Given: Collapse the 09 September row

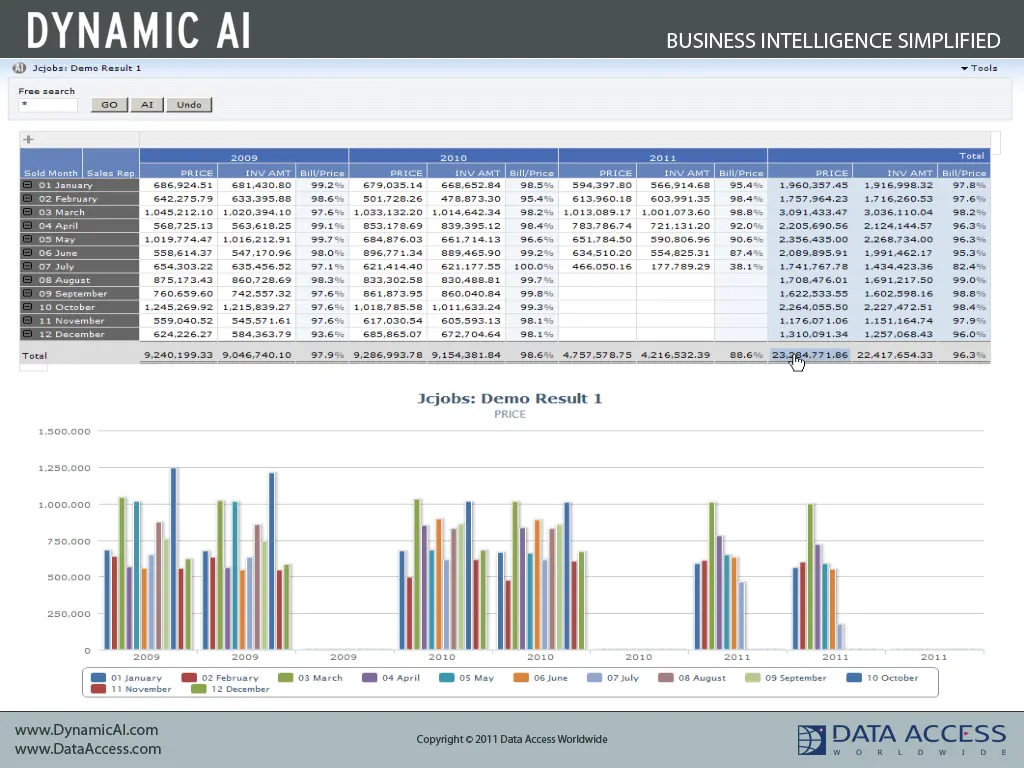Looking at the screenshot, I should (27, 293).
